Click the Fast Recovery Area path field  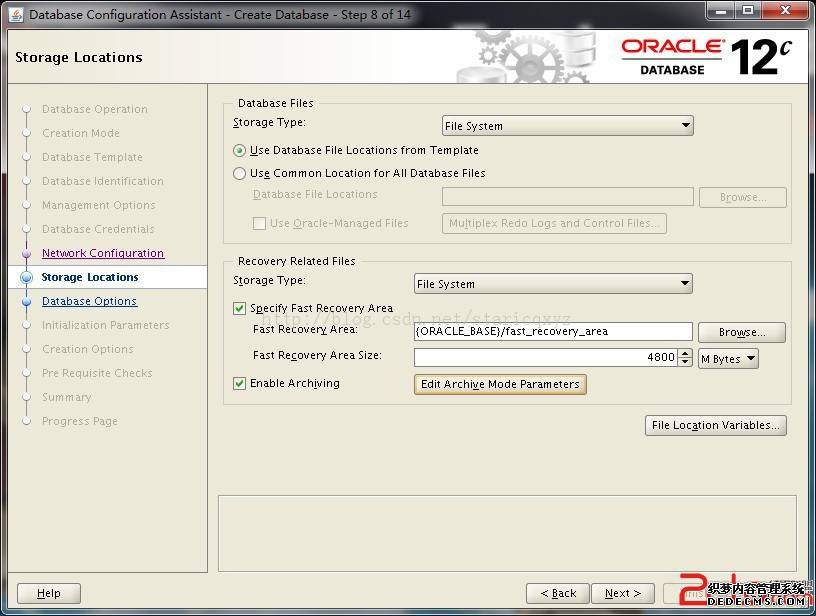[552, 332]
